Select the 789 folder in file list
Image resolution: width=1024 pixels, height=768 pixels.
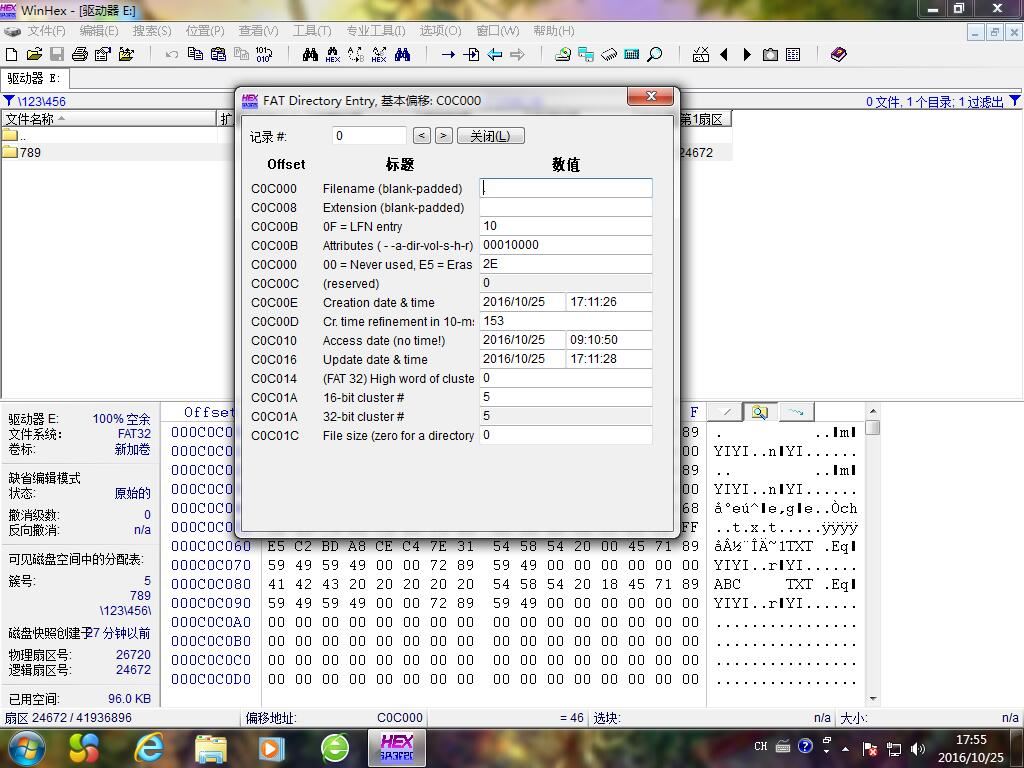tap(30, 152)
